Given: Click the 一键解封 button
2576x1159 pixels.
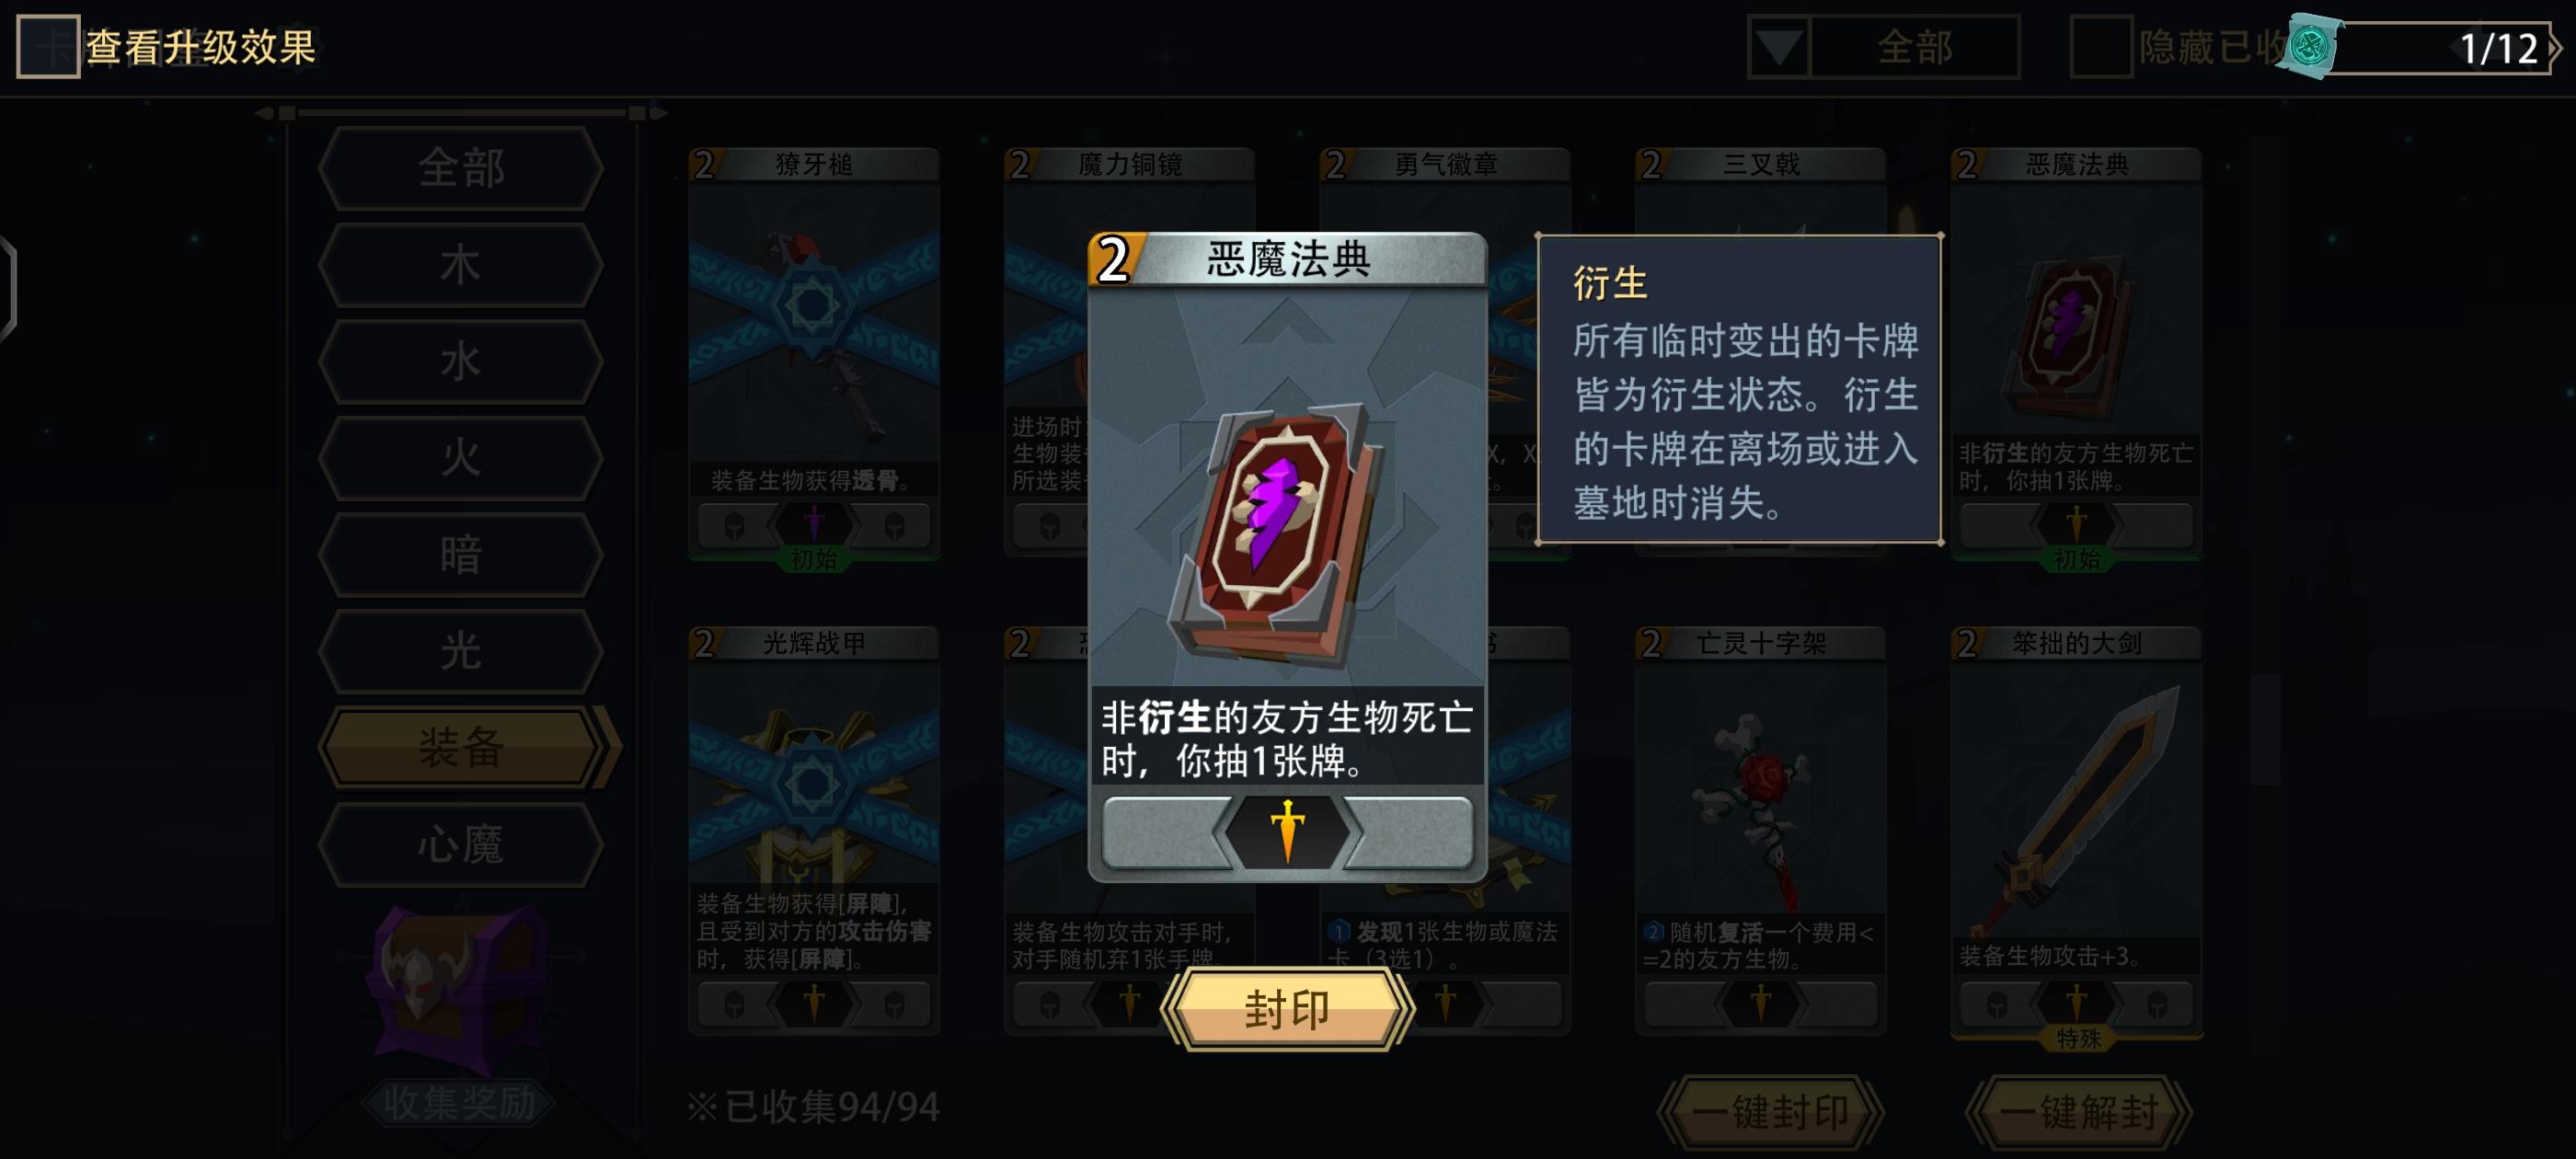Looking at the screenshot, I should (x=2078, y=1112).
